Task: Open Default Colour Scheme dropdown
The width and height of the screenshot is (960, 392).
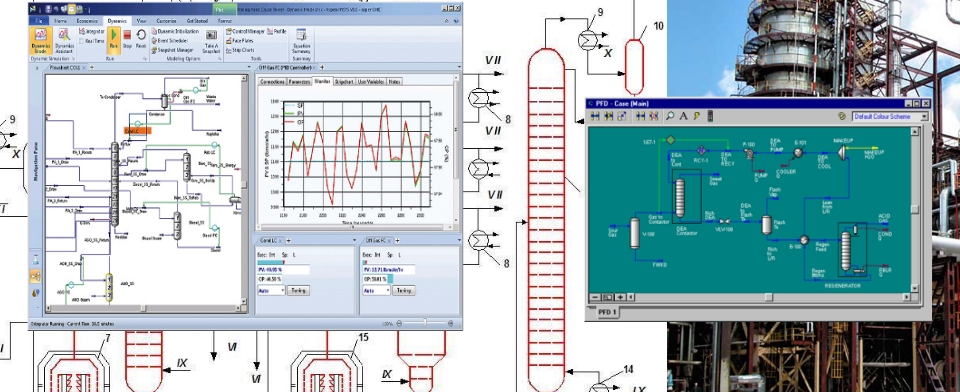Action: 890,116
